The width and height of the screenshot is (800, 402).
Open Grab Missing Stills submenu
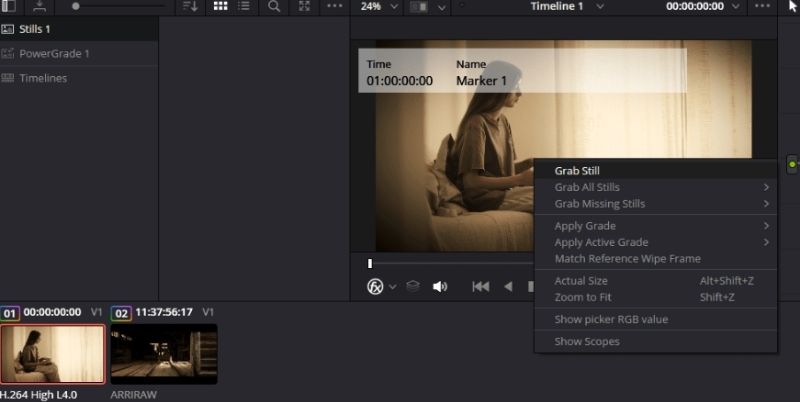pyautogui.click(x=656, y=204)
